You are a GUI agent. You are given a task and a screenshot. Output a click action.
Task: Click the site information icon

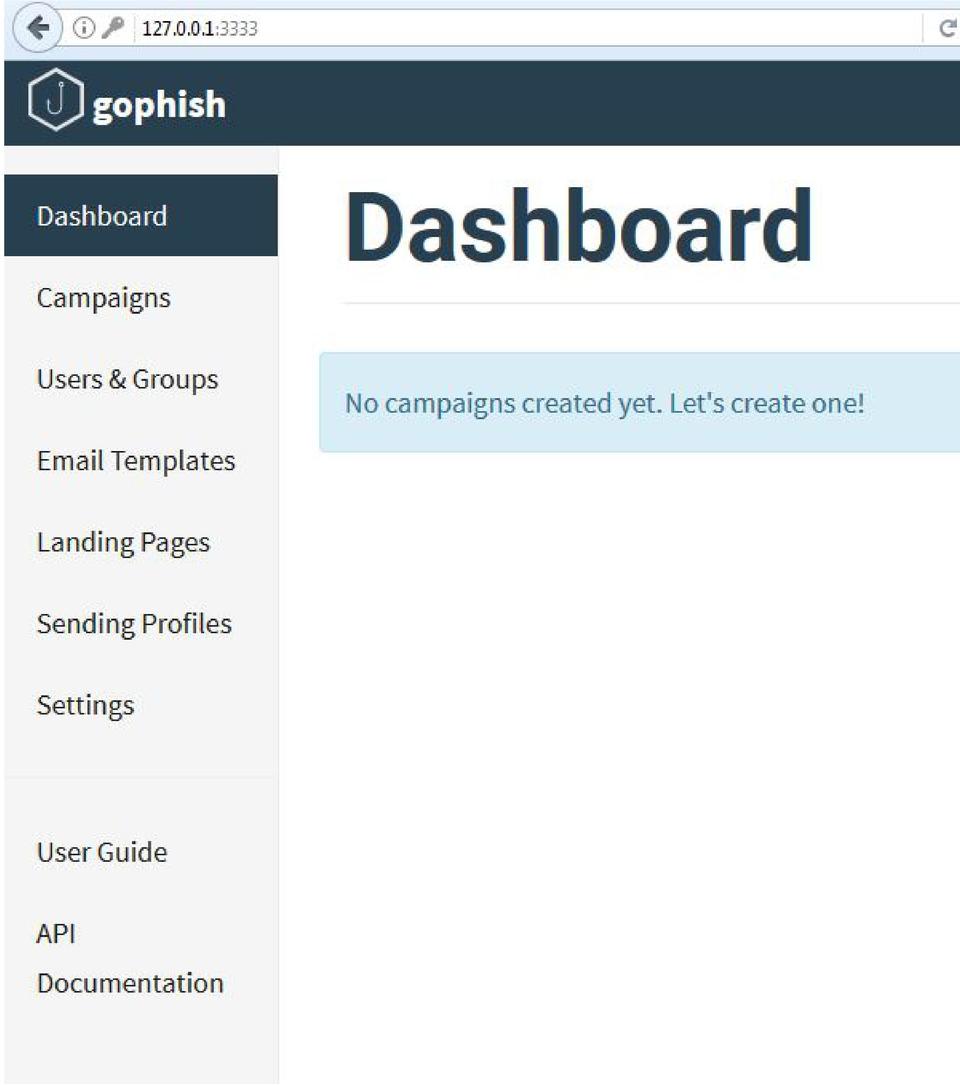point(84,28)
